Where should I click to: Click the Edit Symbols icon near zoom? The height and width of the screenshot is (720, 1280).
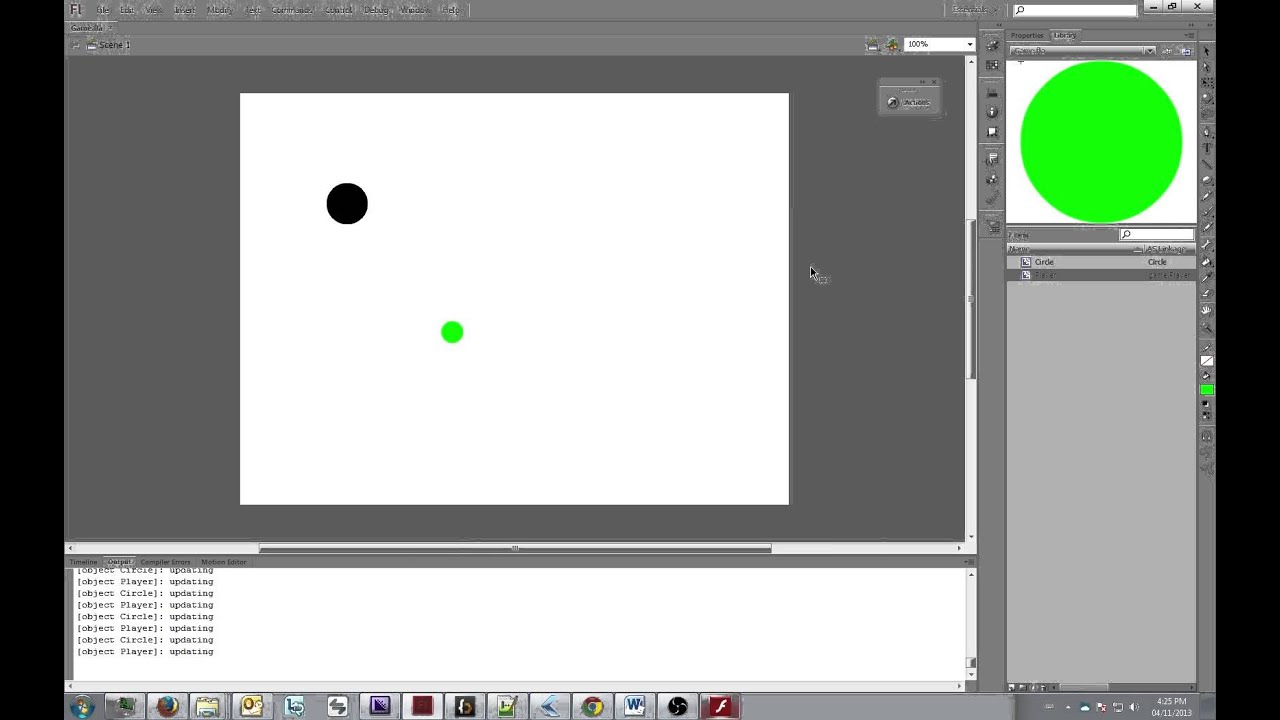[x=892, y=44]
